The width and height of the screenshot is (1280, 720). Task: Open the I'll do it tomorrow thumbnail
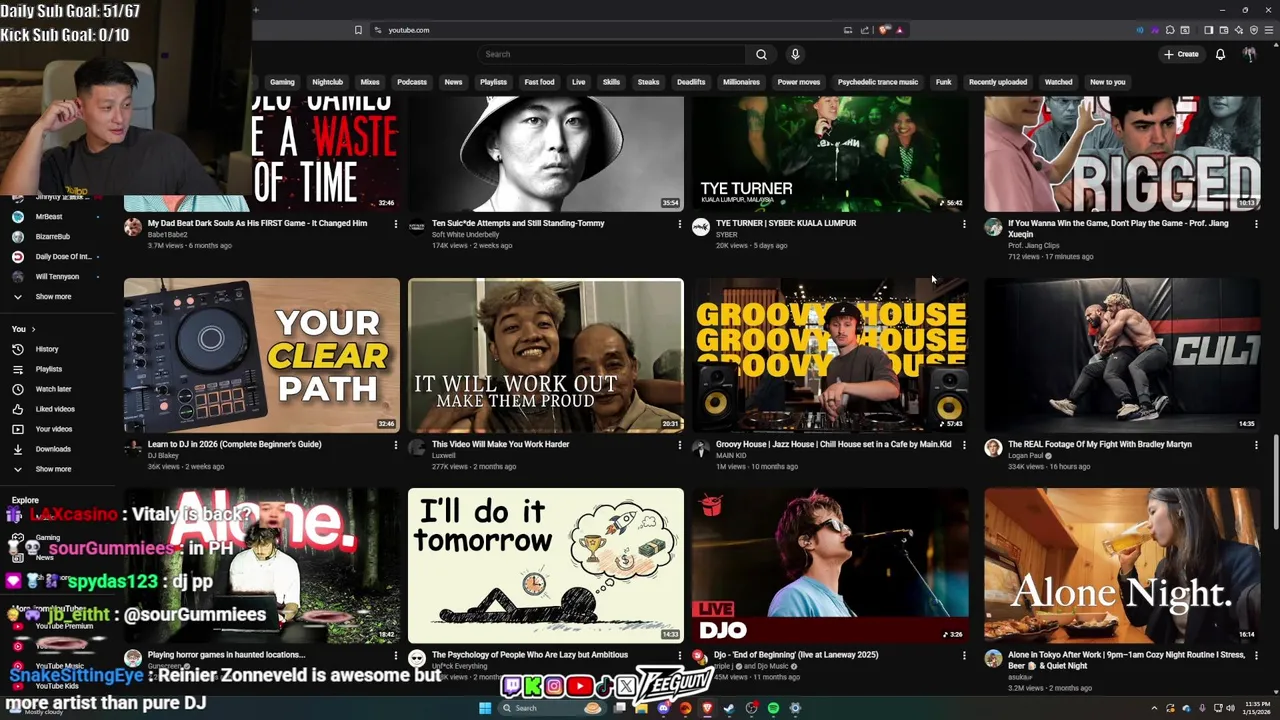(546, 565)
